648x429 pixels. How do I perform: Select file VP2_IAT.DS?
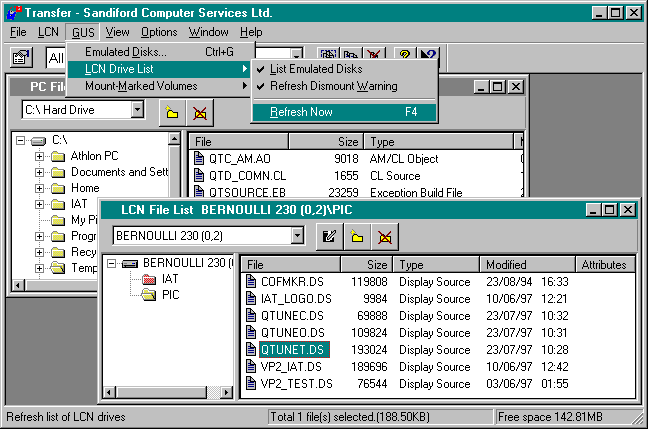[291, 367]
